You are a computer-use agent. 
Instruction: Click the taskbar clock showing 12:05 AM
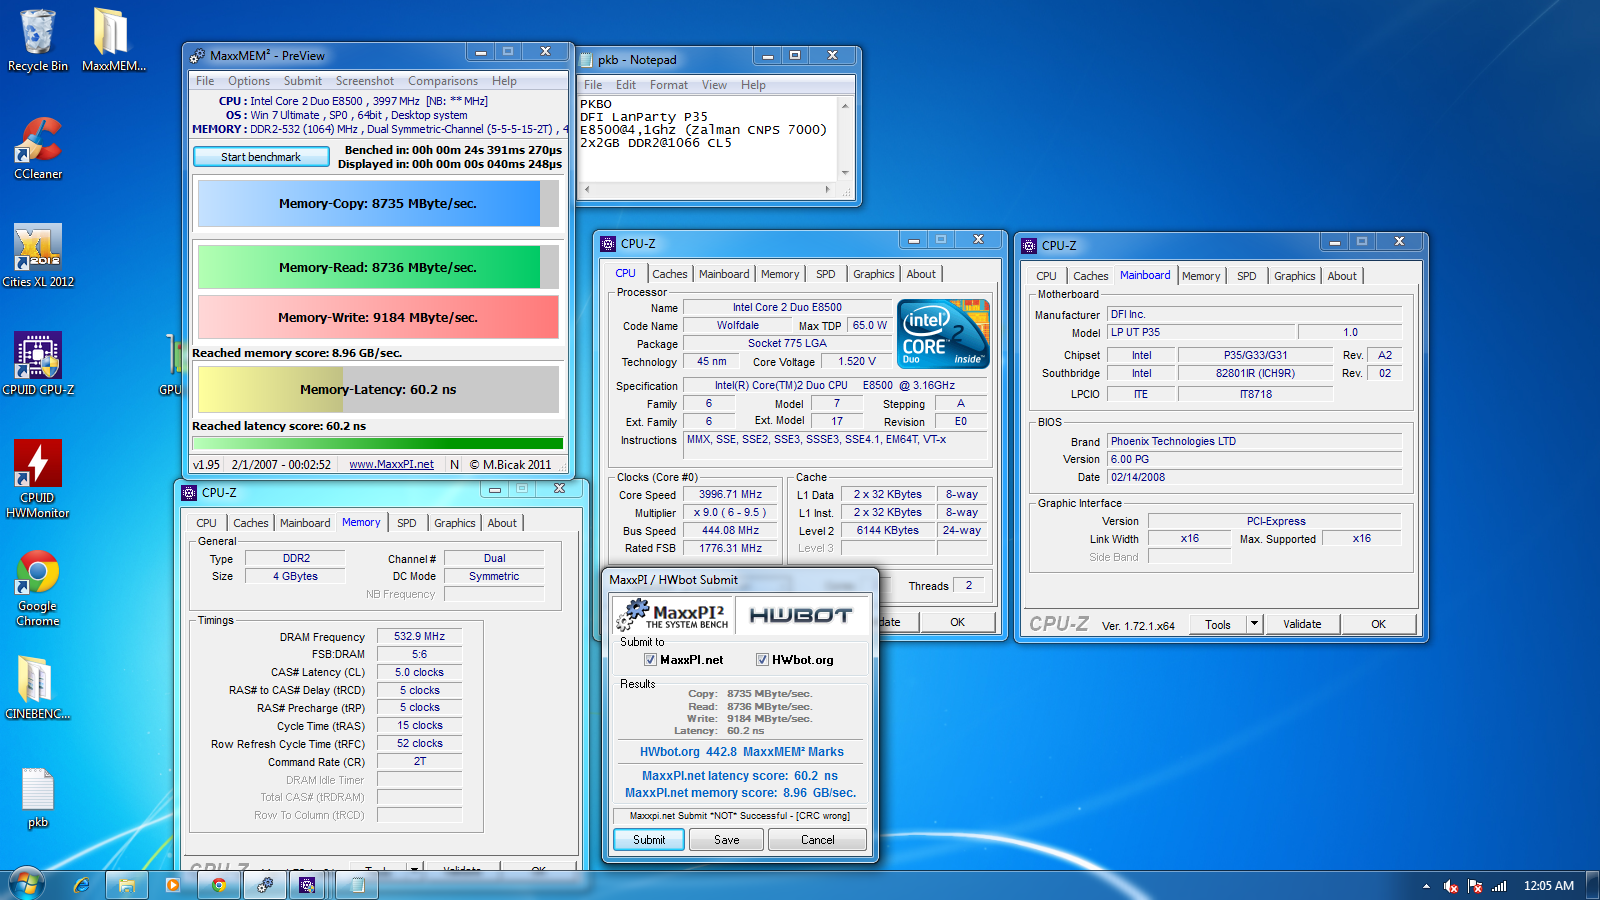pyautogui.click(x=1548, y=886)
